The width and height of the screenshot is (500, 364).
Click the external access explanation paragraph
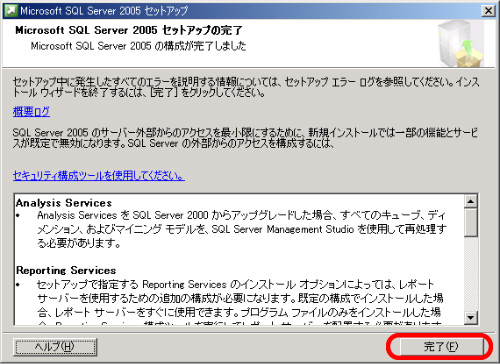(245, 138)
